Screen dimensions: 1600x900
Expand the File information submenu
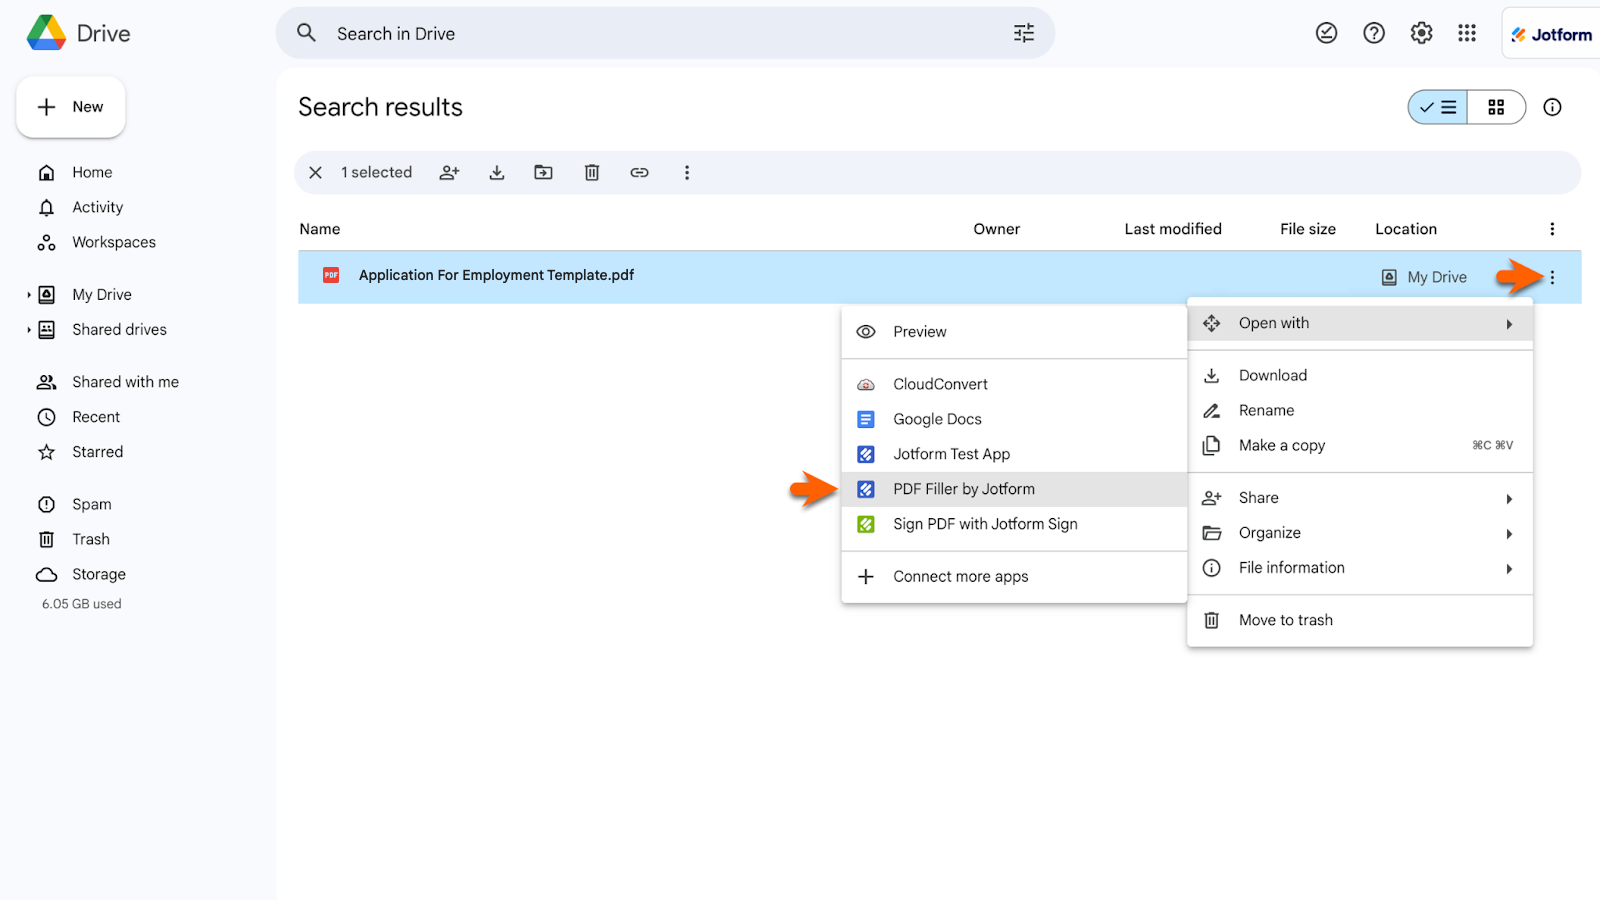coord(1360,568)
